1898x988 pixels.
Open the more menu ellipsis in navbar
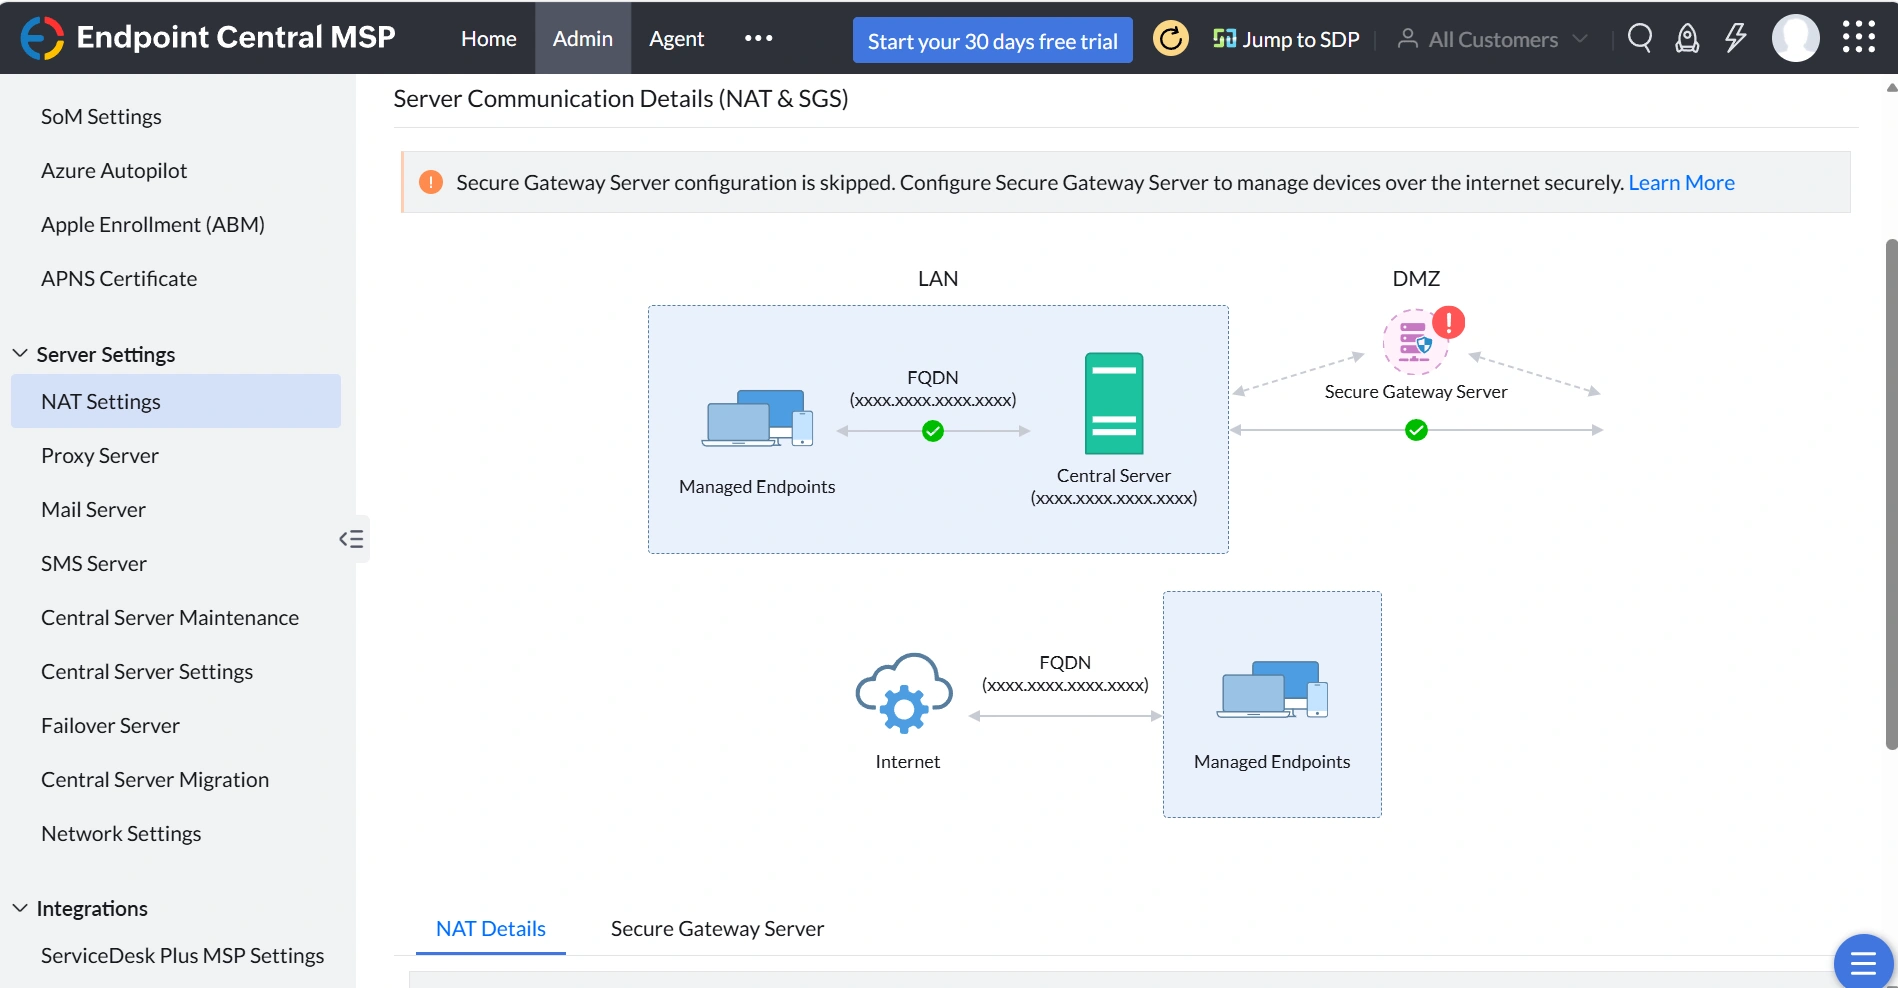(758, 38)
